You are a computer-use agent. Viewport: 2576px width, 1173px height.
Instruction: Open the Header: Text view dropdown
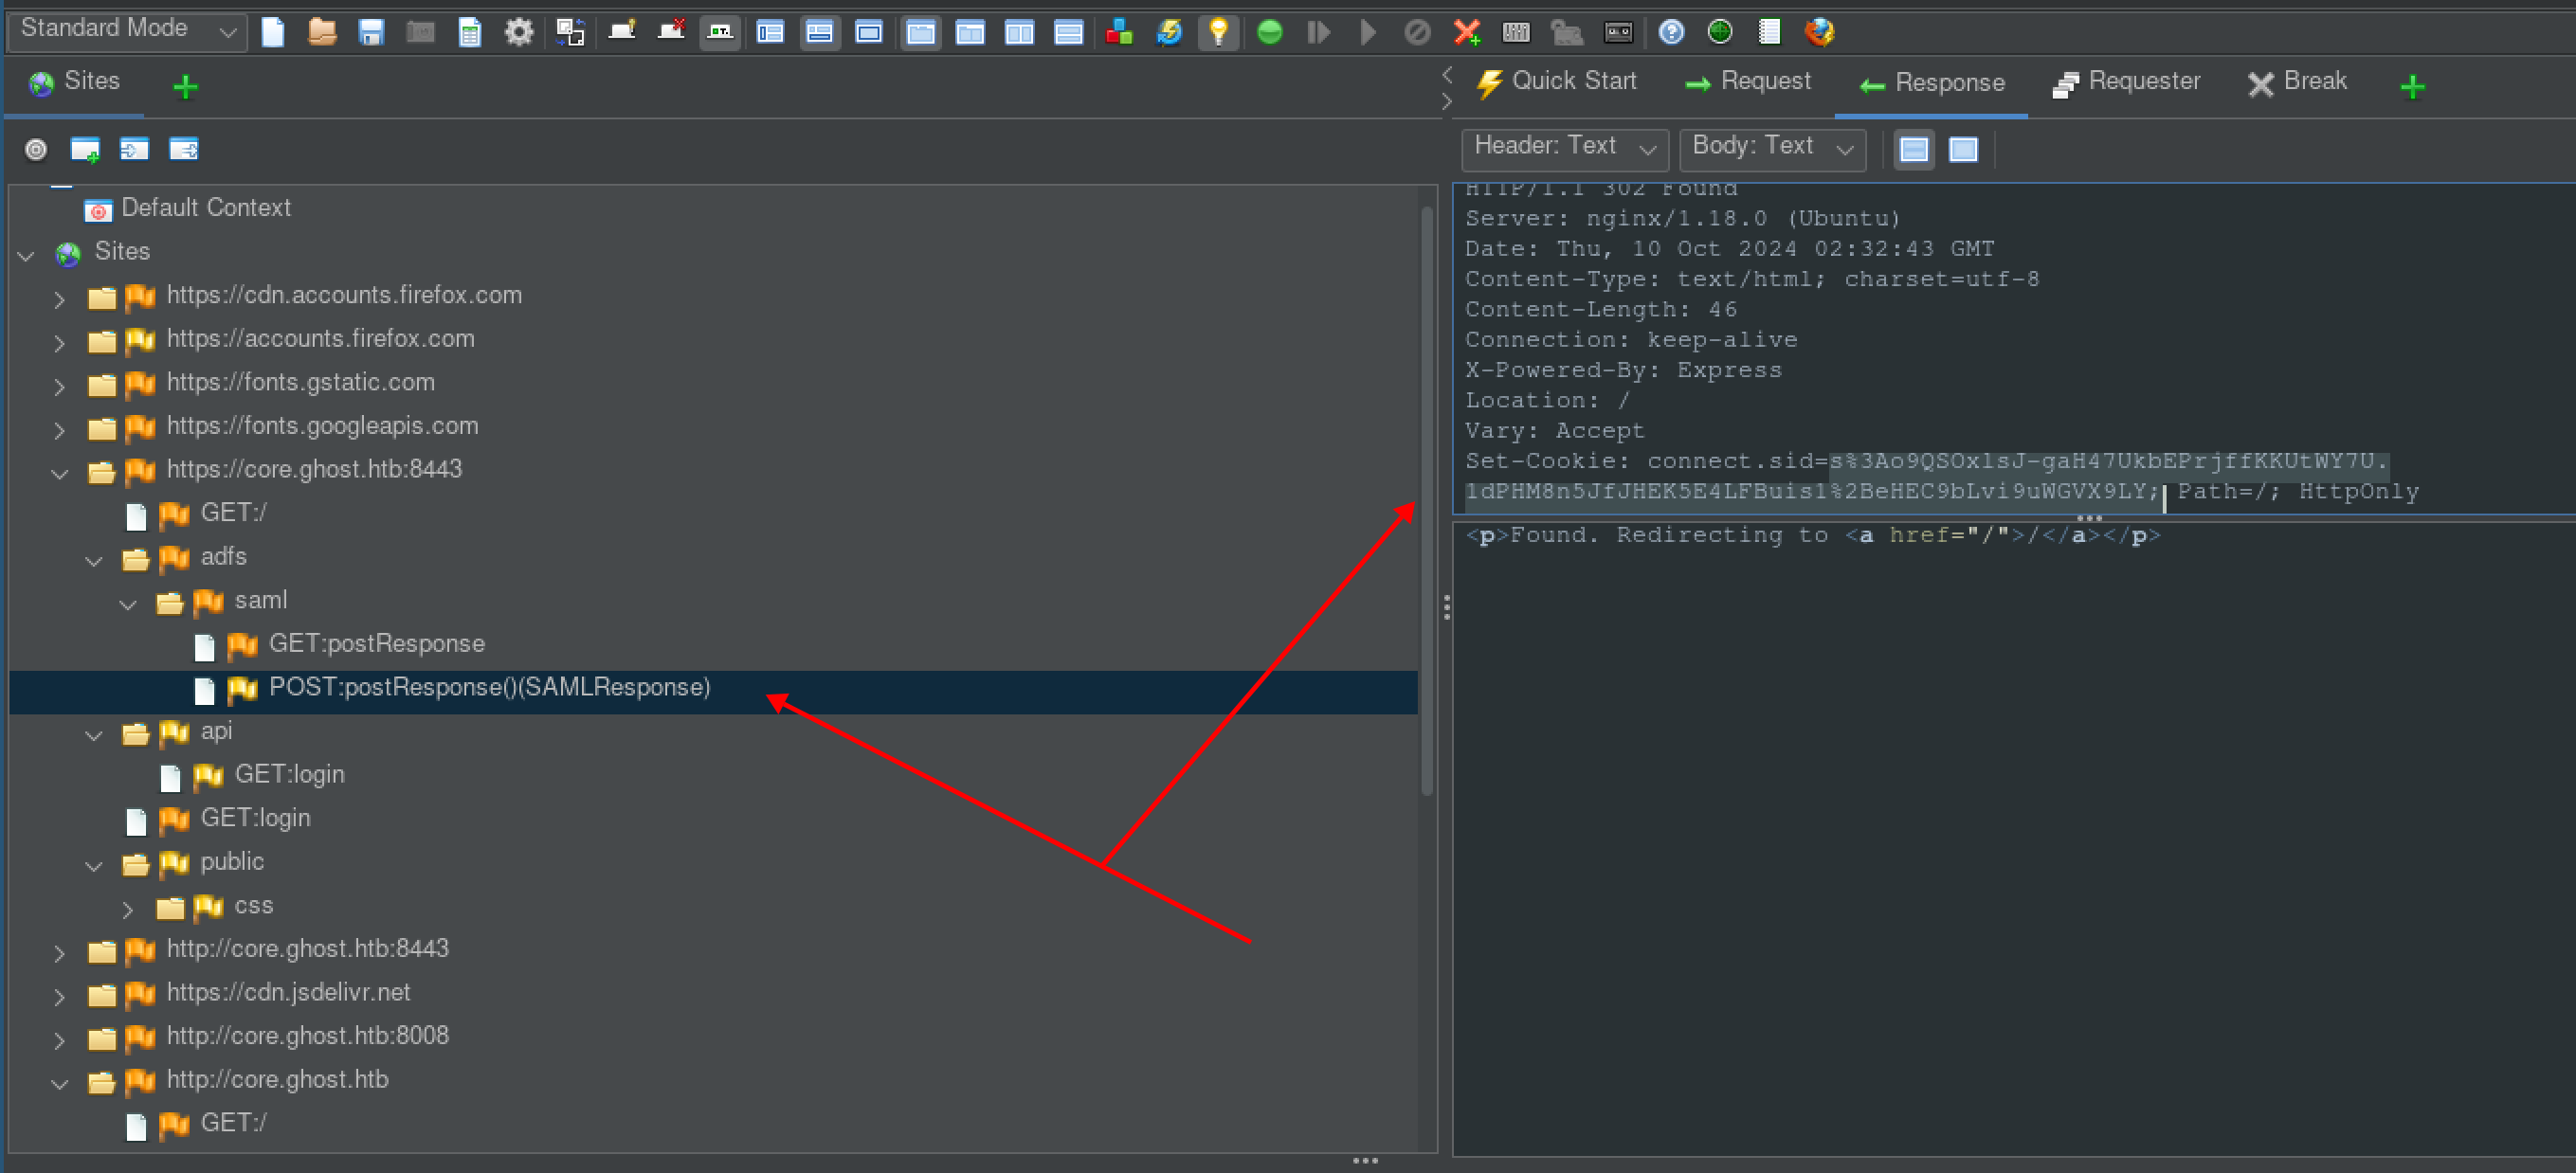1565,148
